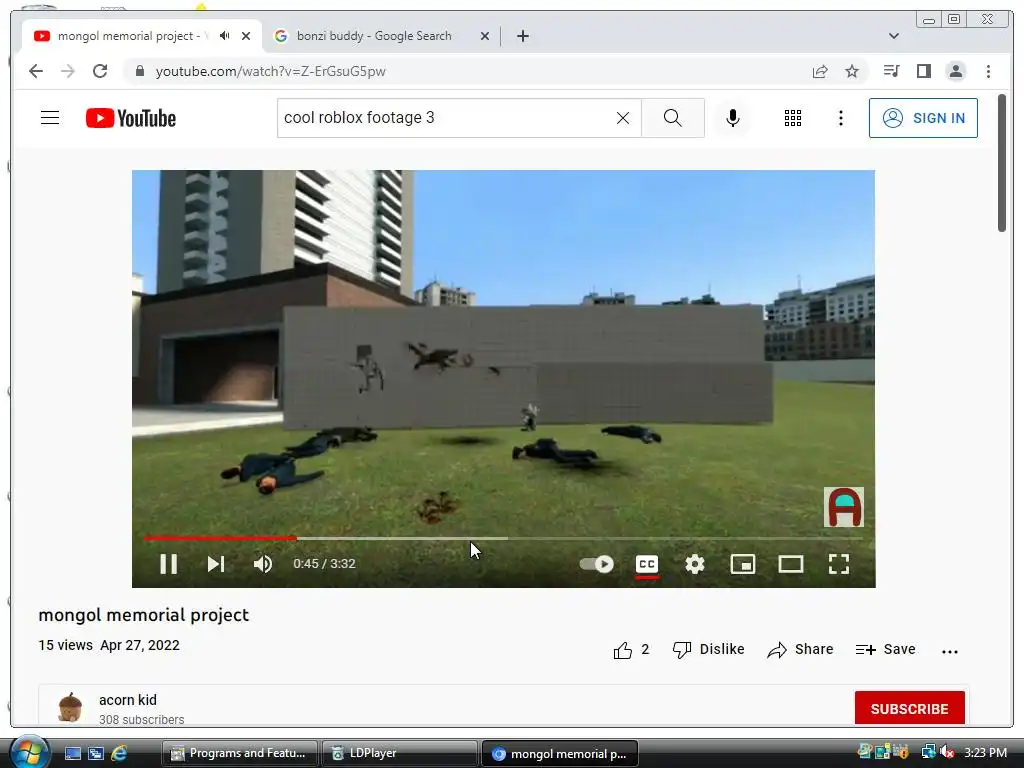Viewport: 1024px width, 768px height.
Task: Open the acorn kid channel name
Action: [128, 700]
